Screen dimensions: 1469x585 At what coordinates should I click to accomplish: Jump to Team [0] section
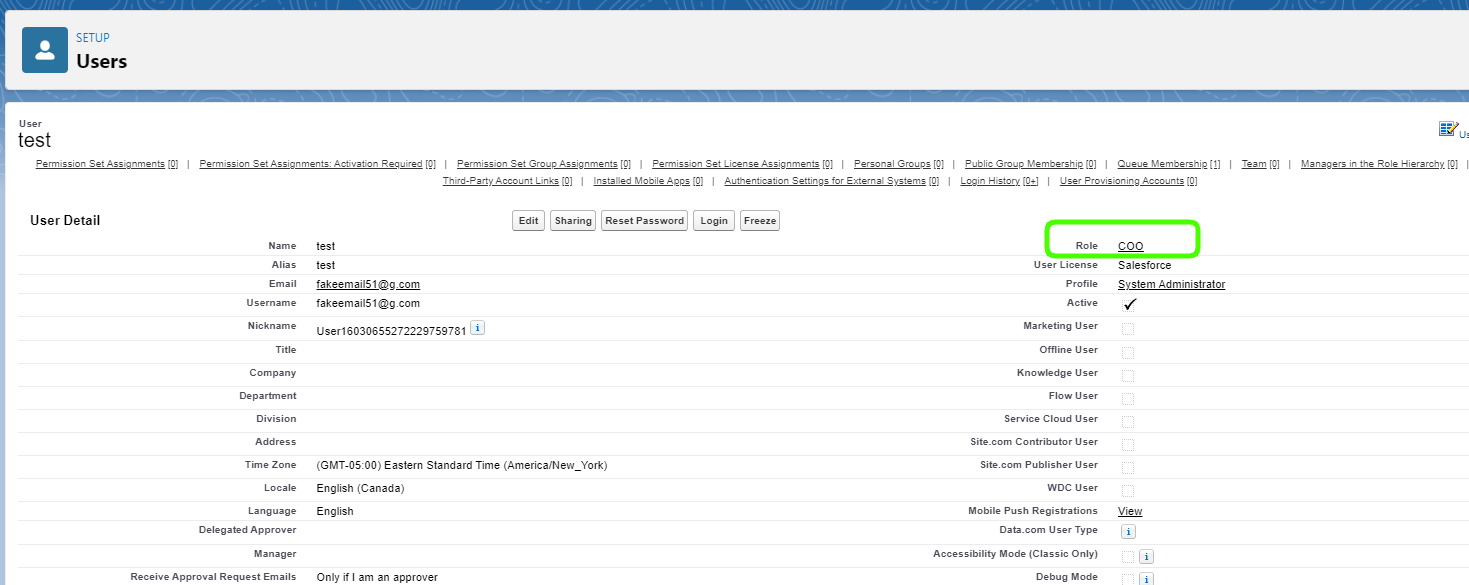coord(1261,164)
